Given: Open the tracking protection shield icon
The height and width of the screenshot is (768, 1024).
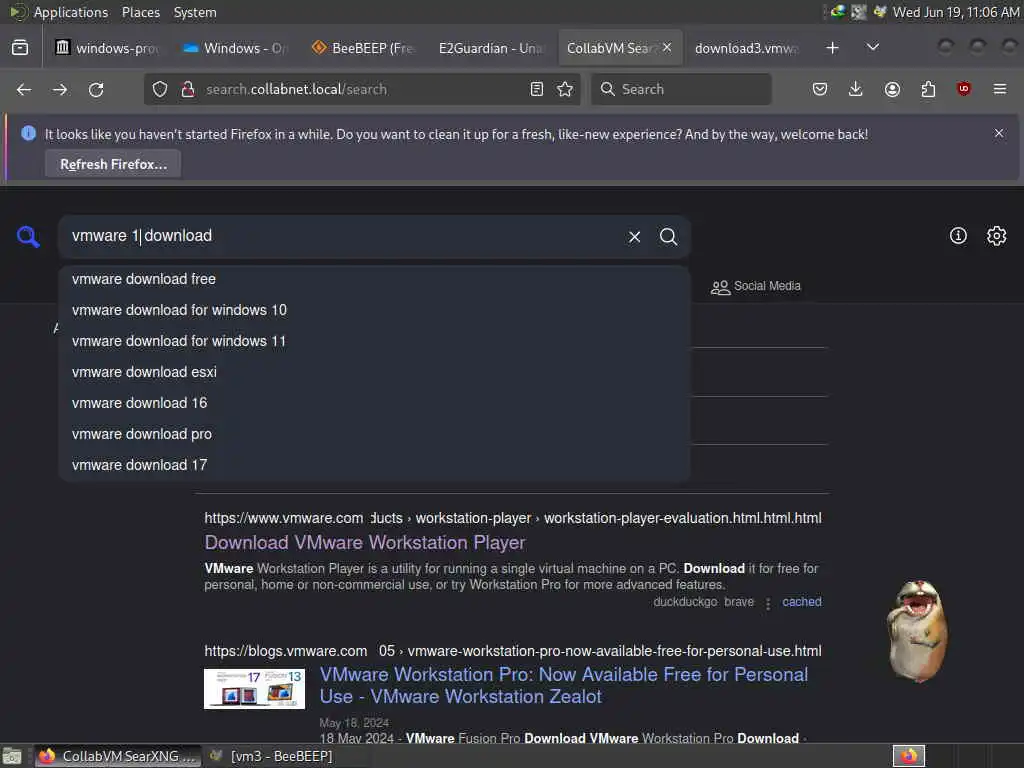Looking at the screenshot, I should click(160, 89).
